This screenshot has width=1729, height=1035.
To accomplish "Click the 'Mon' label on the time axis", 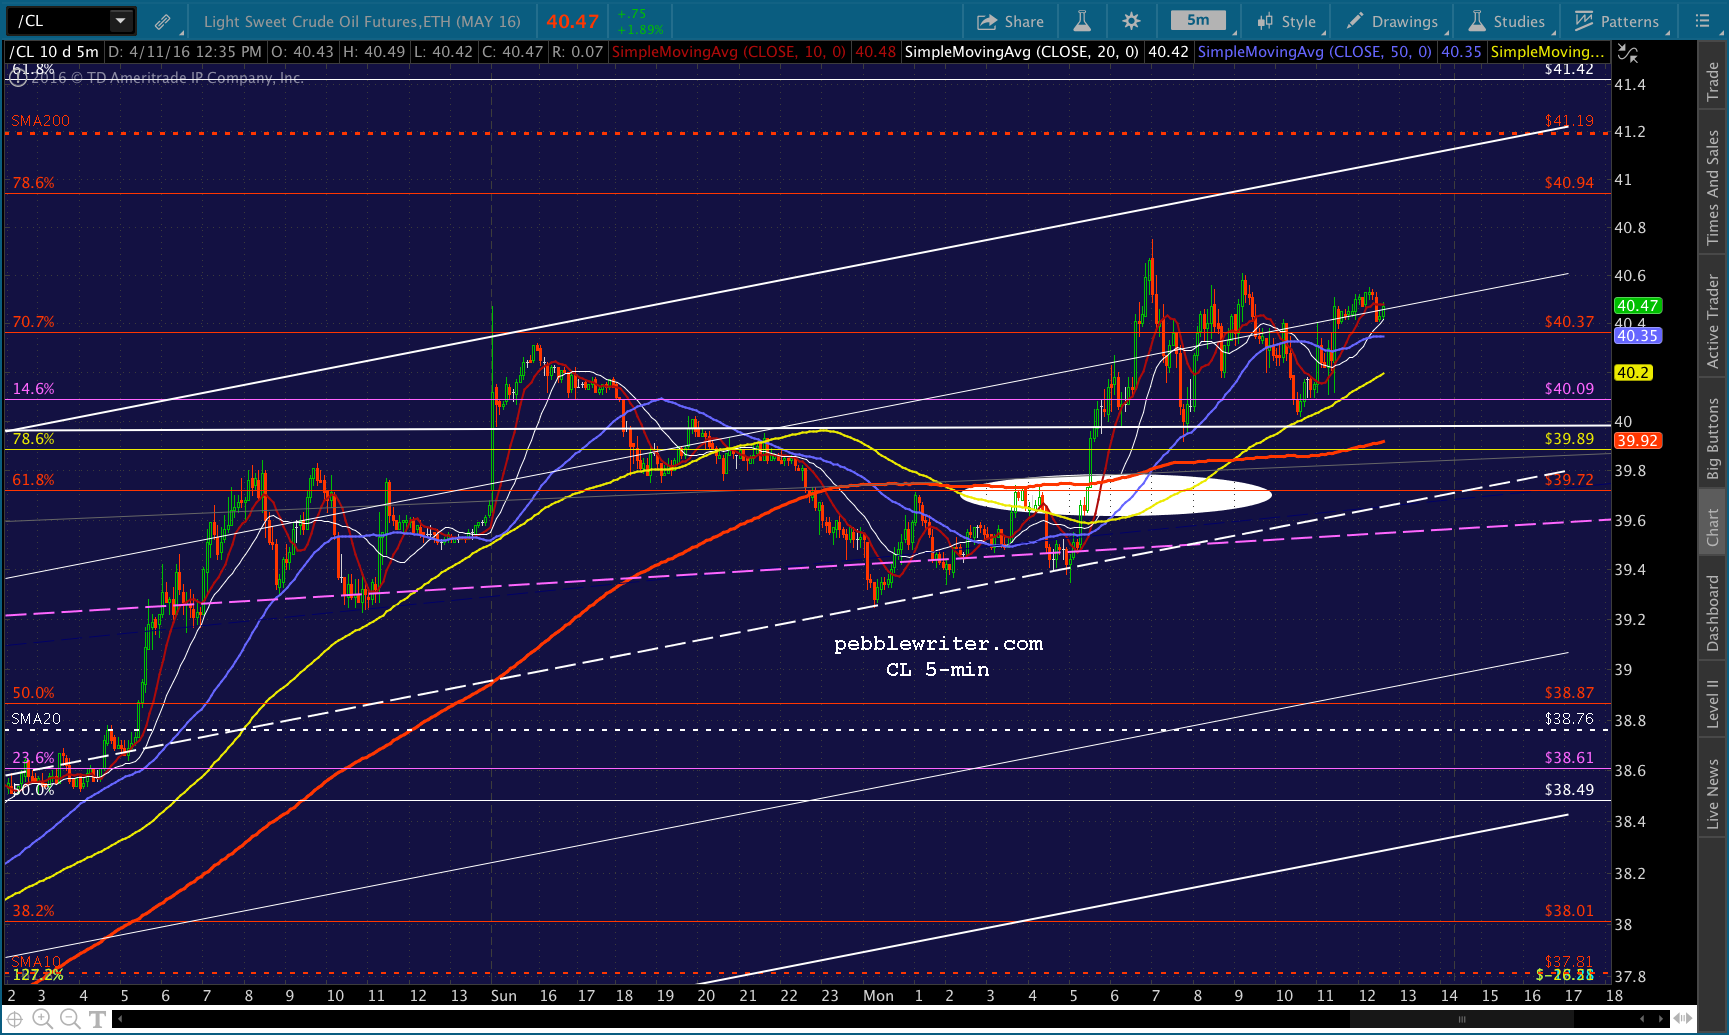I will tap(878, 996).
